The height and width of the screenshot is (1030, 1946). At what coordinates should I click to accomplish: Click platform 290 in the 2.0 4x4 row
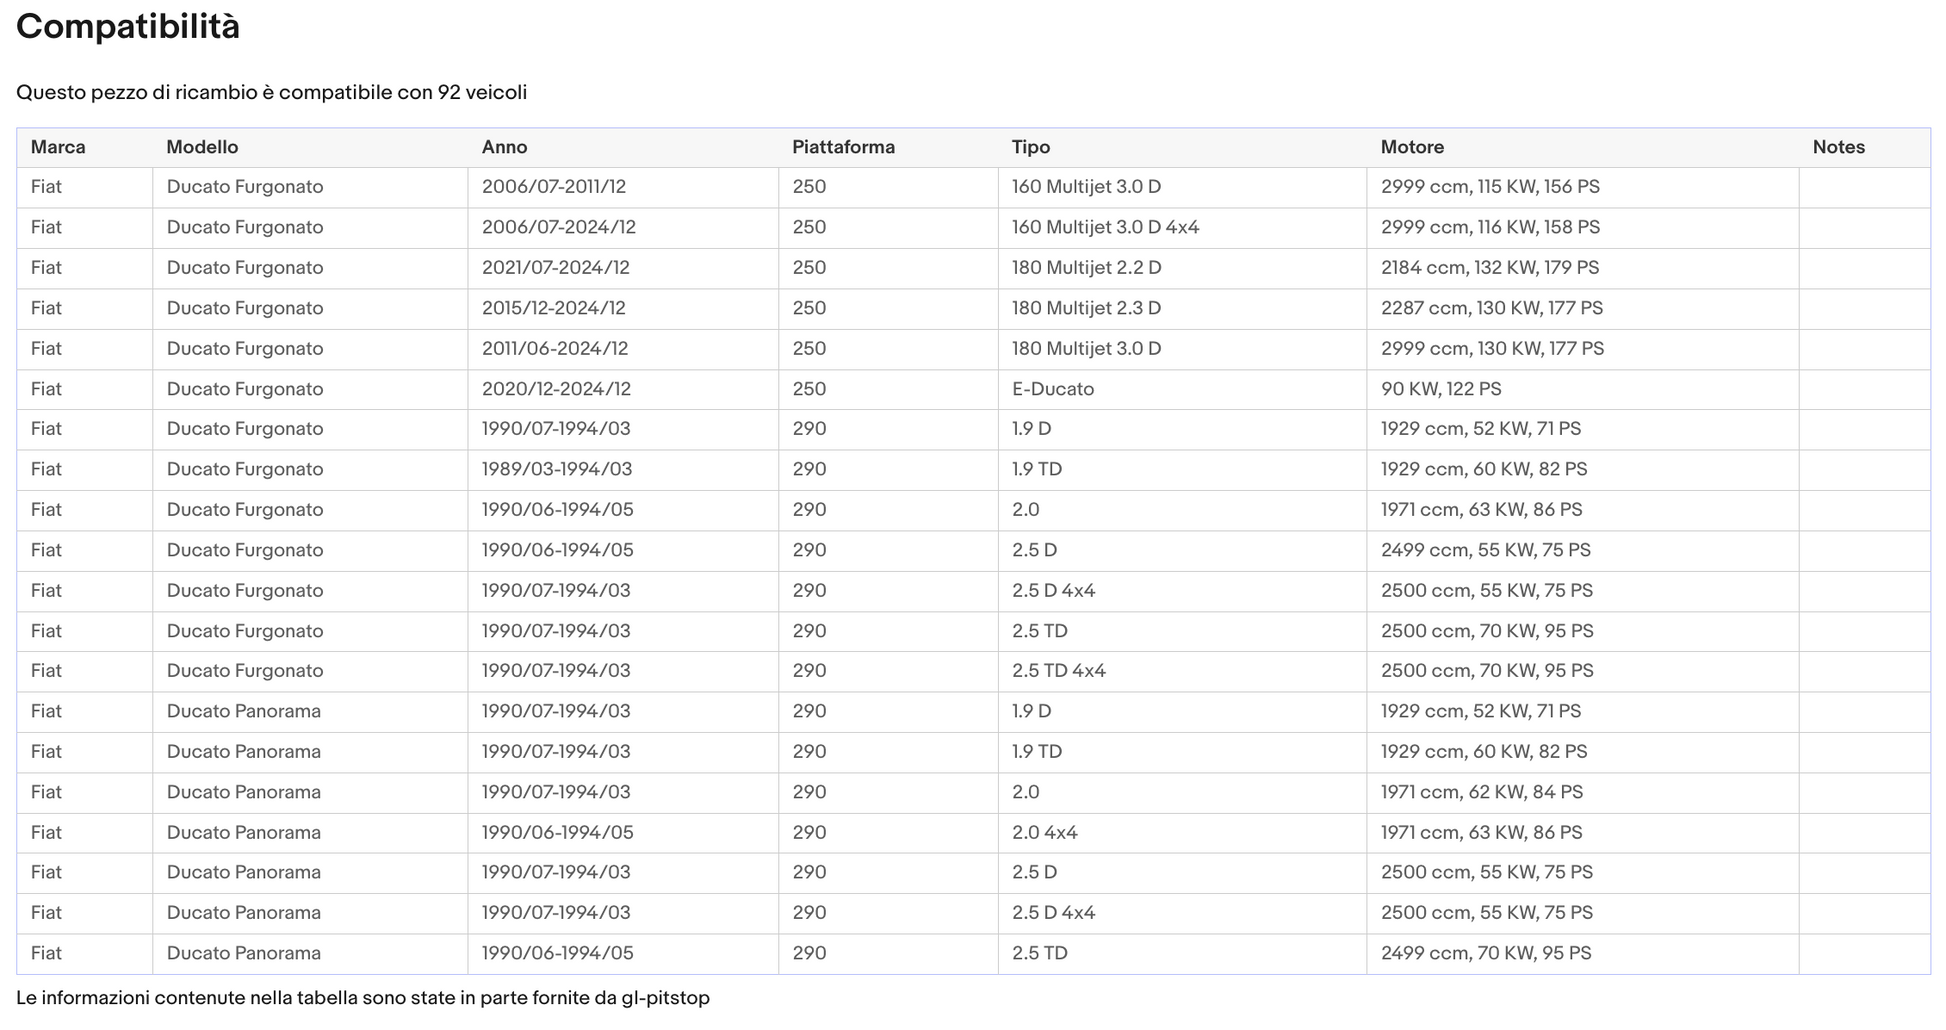tap(809, 833)
